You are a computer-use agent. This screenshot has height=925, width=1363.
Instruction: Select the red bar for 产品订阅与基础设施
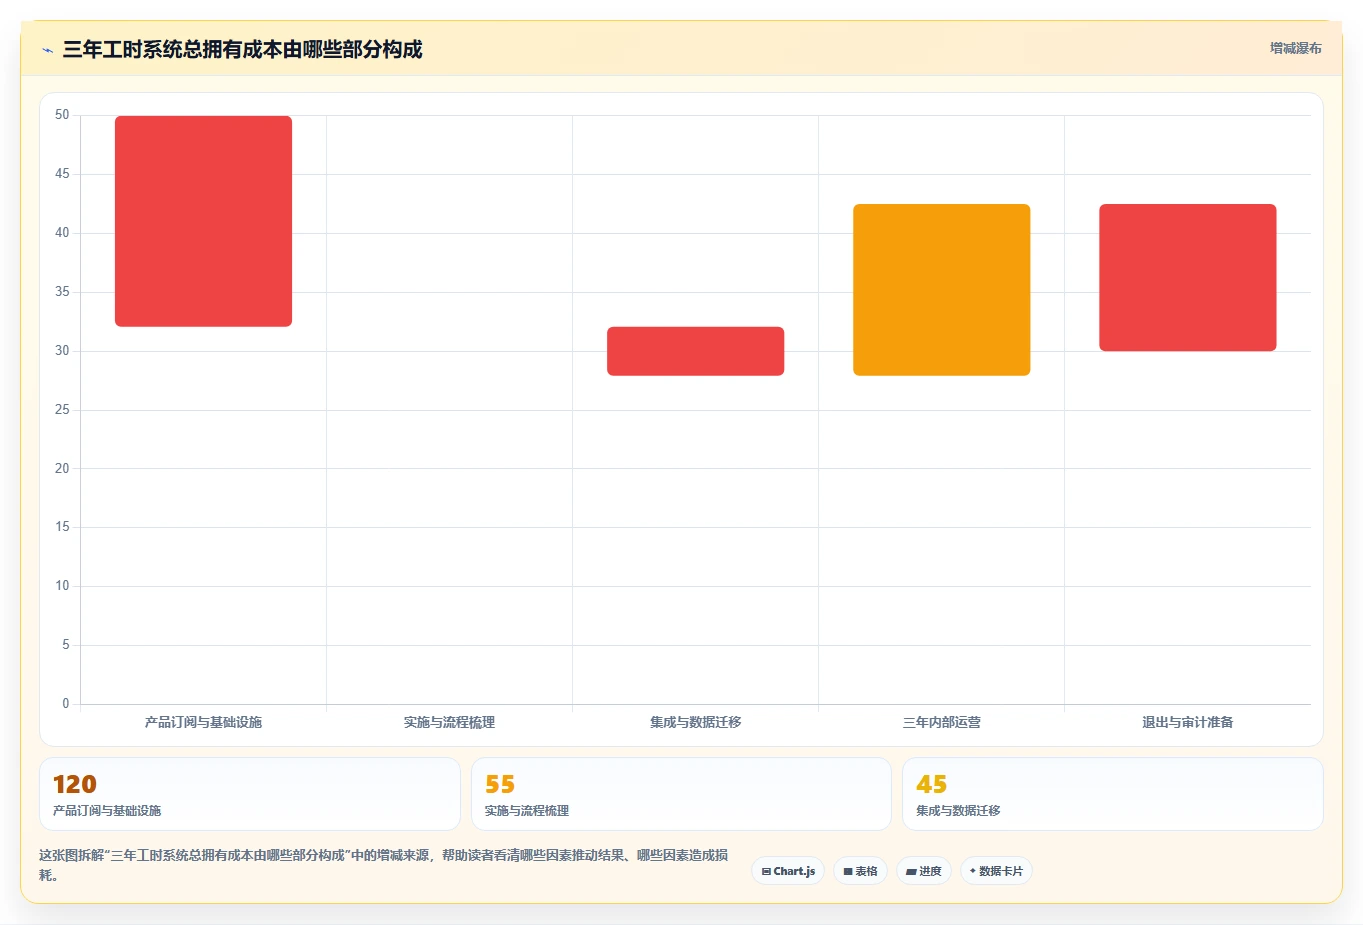click(x=203, y=221)
